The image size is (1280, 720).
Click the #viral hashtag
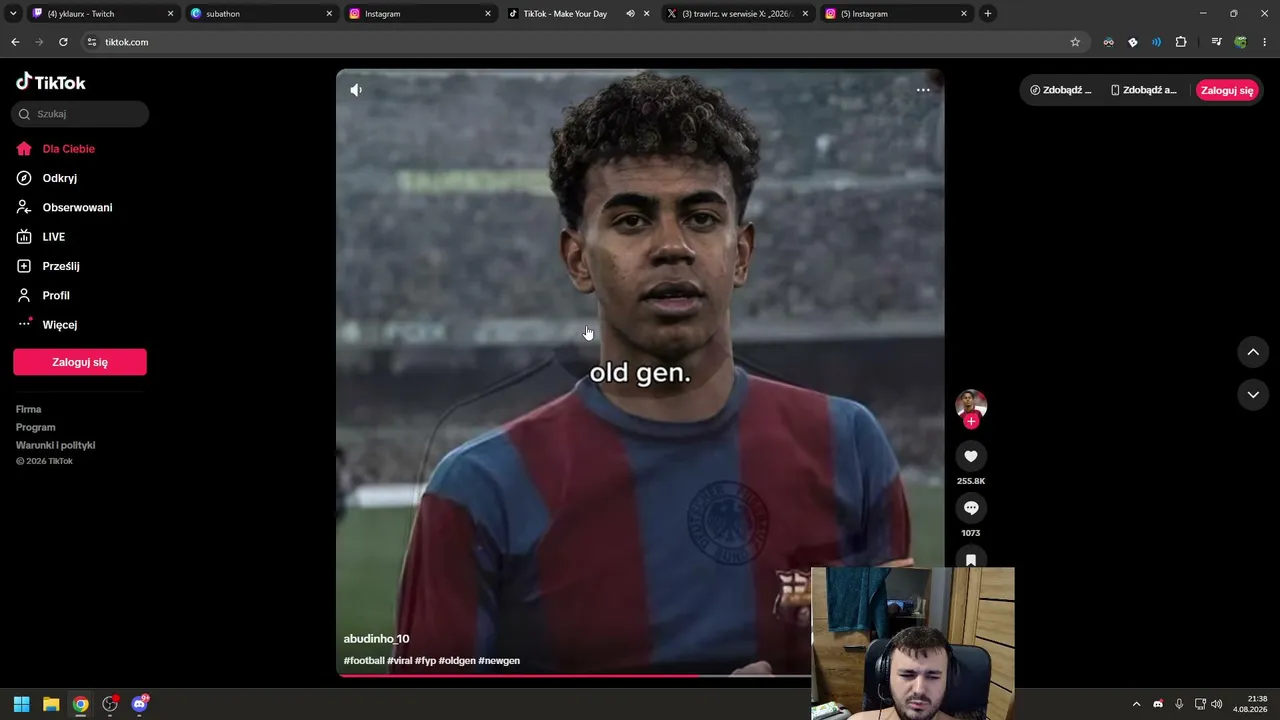[x=400, y=661]
